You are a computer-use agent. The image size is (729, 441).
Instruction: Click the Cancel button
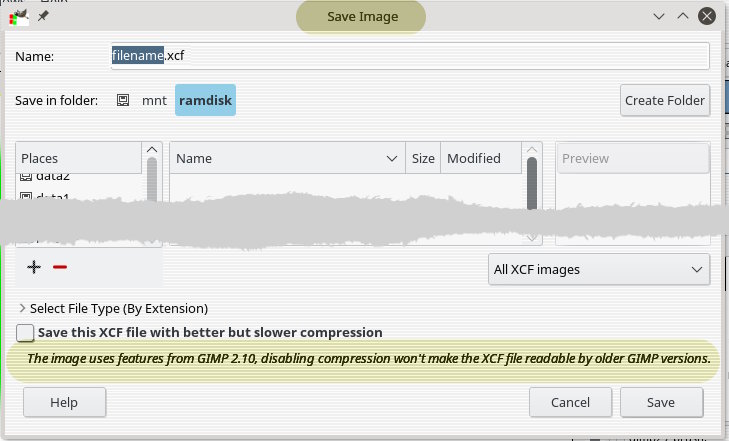569,402
